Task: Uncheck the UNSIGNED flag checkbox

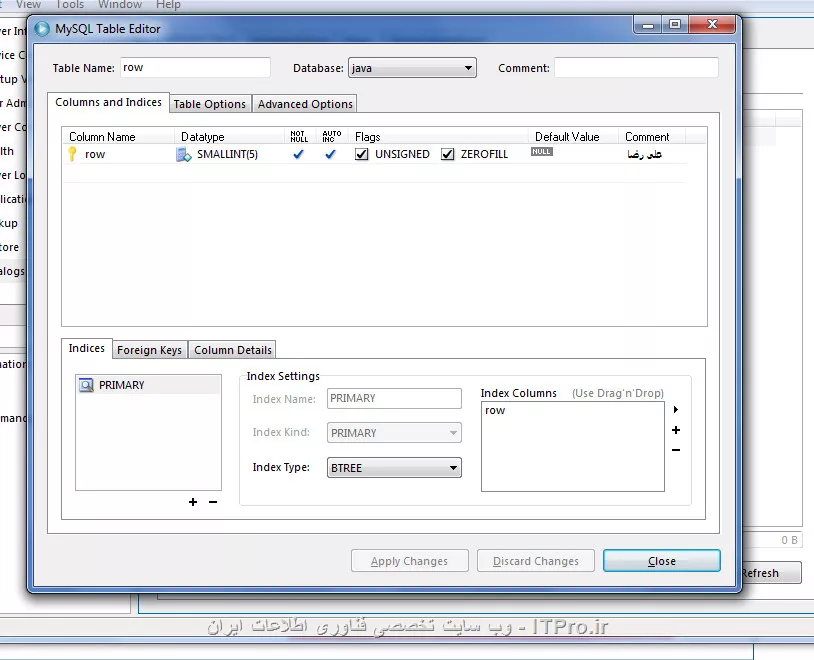Action: pos(361,154)
